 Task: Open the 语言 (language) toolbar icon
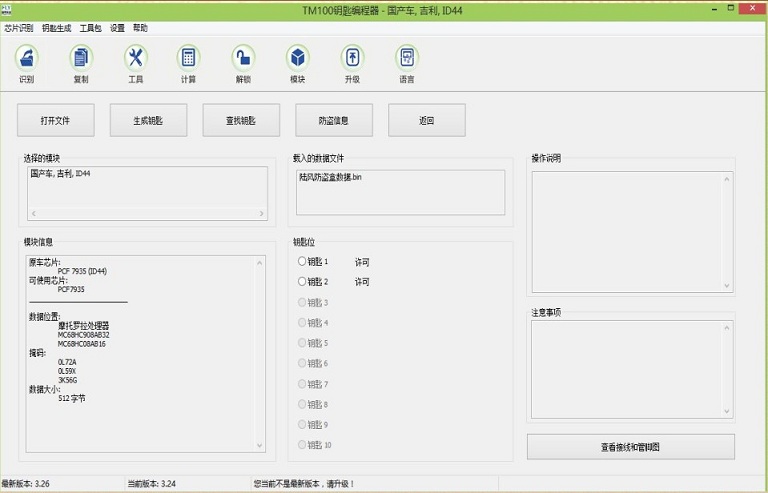click(x=407, y=63)
